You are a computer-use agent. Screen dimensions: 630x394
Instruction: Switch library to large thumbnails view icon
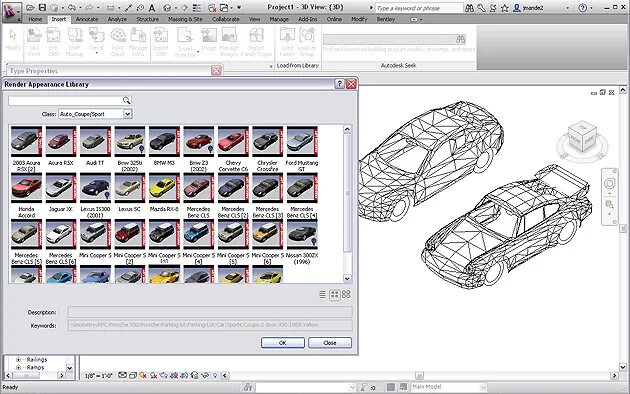346,294
